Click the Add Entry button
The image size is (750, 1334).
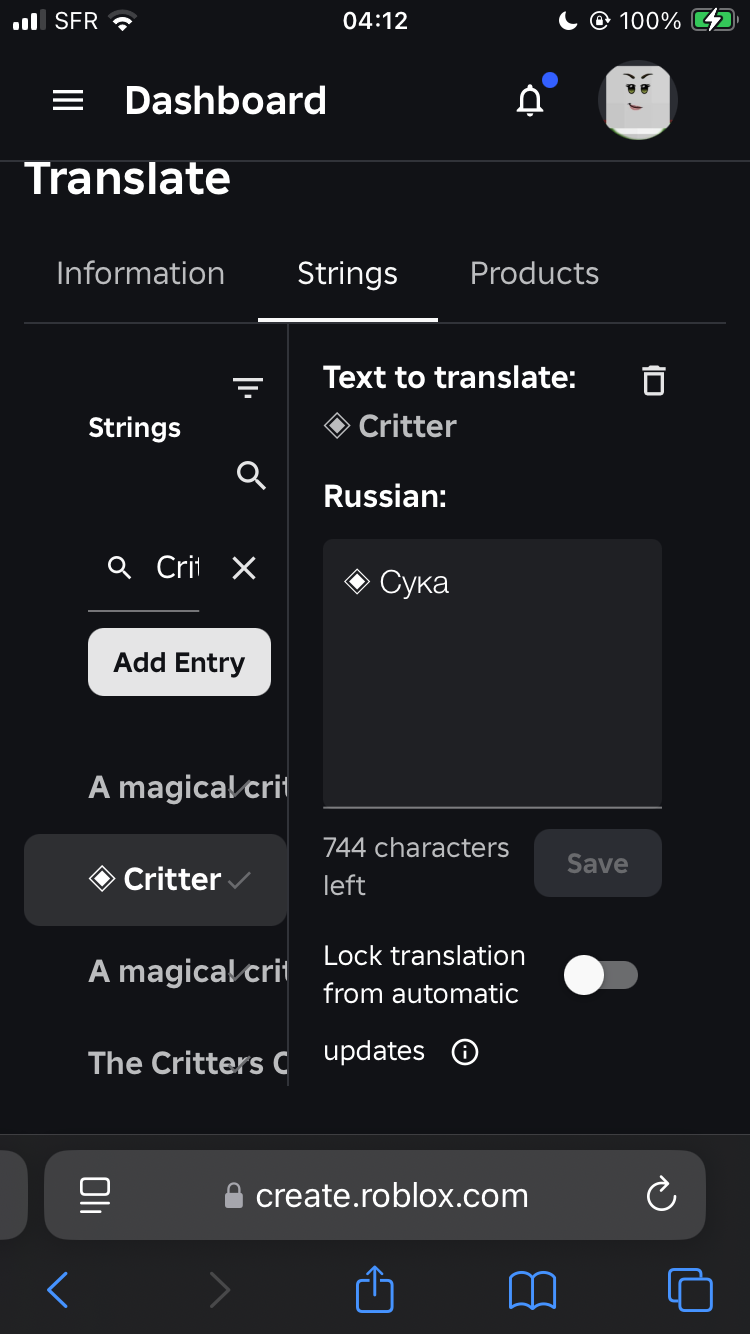[179, 662]
